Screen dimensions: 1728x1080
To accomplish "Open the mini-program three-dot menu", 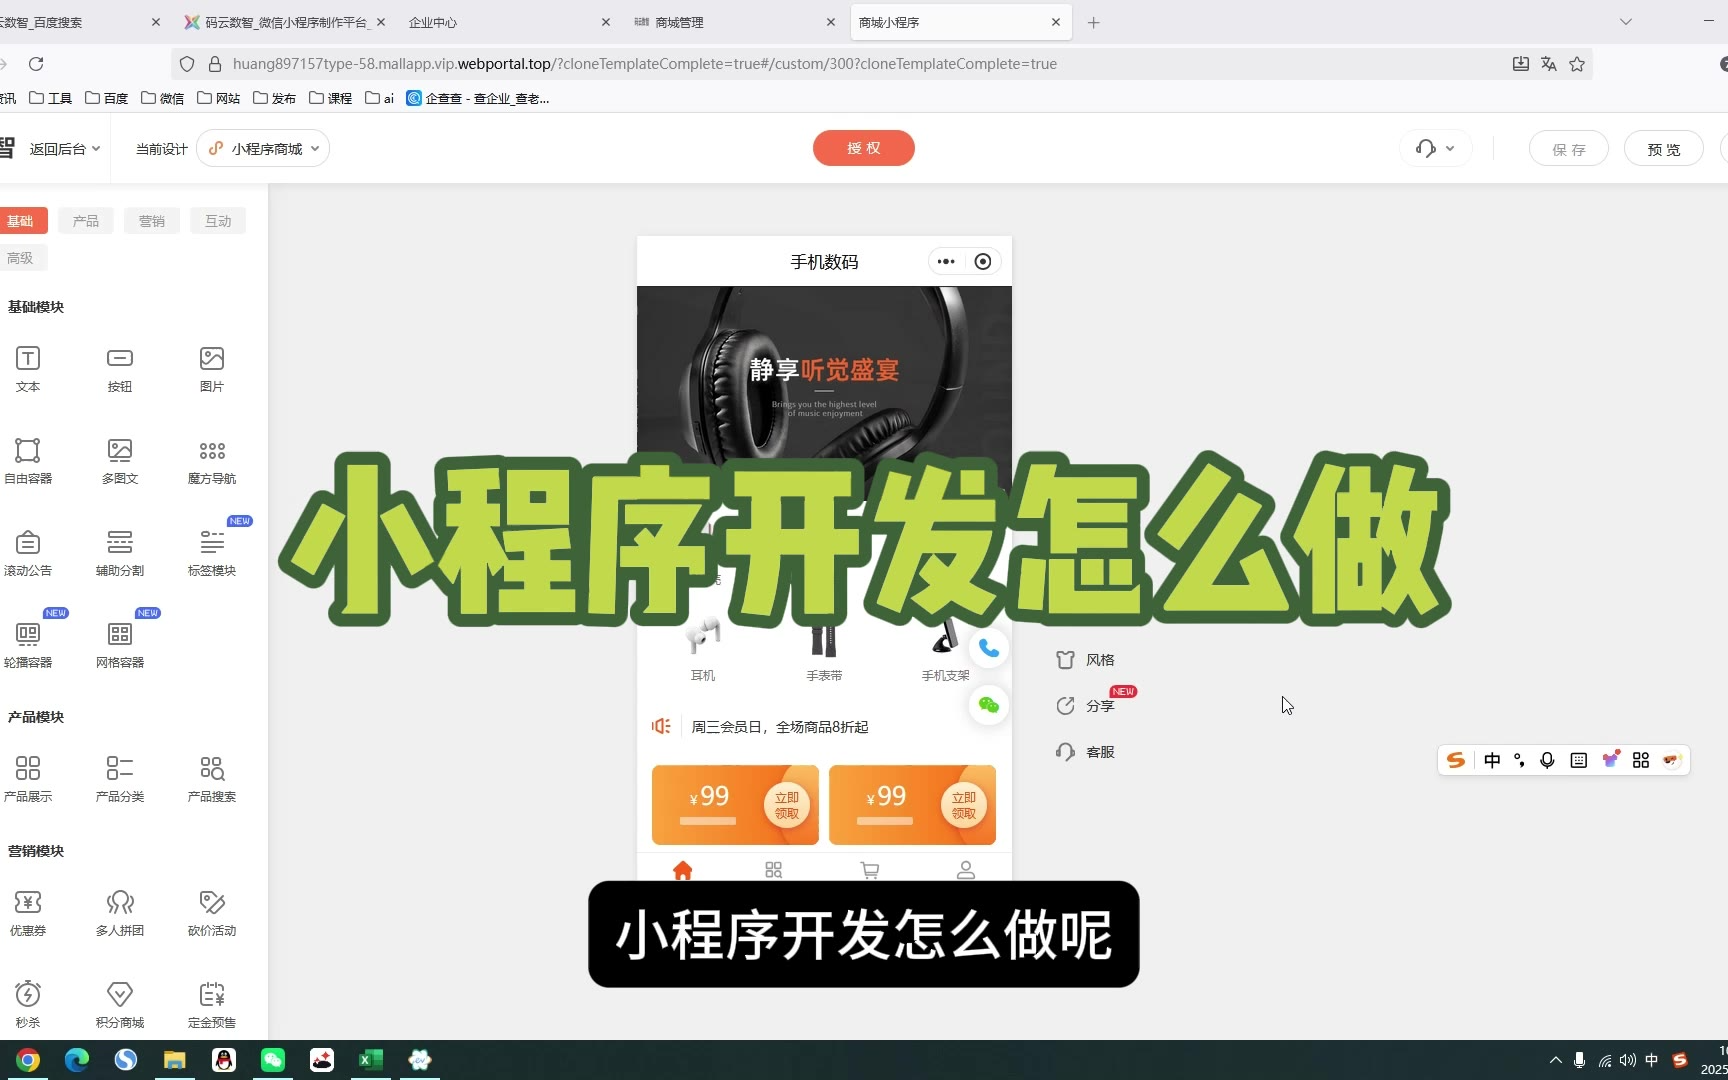I will click(x=946, y=262).
